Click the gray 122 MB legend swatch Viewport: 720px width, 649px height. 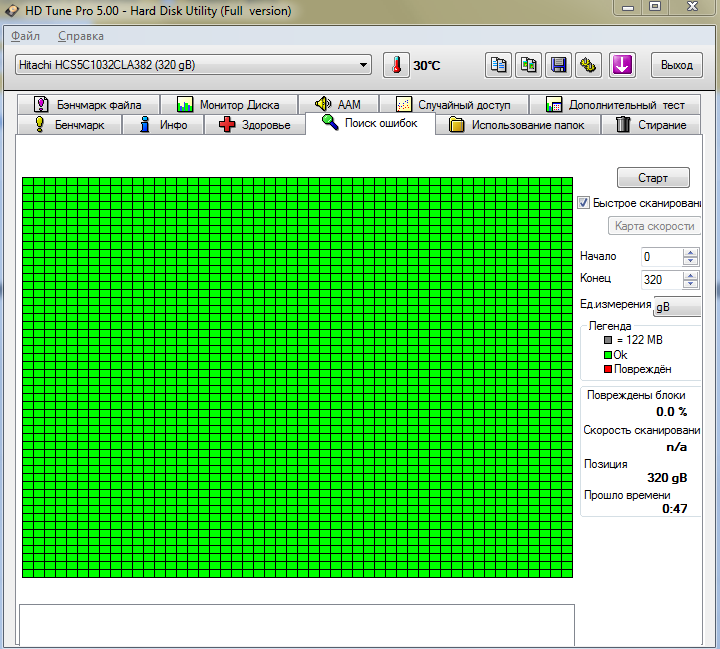(x=608, y=340)
